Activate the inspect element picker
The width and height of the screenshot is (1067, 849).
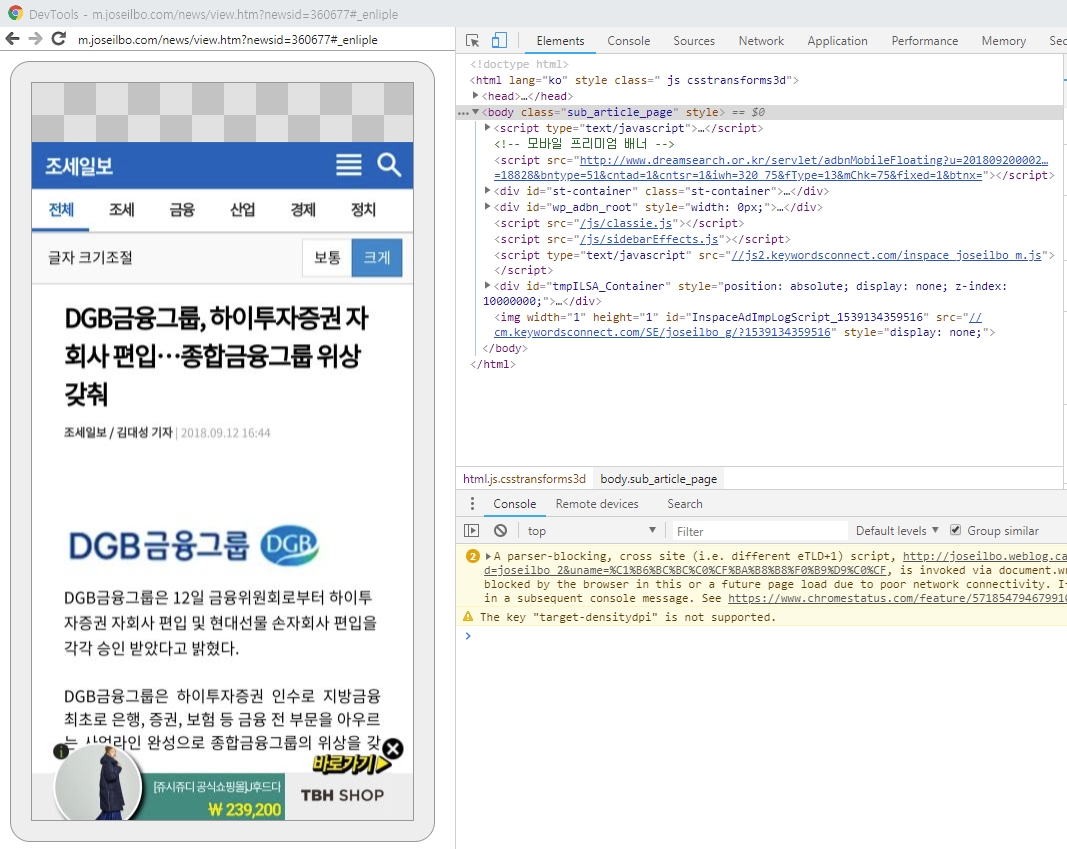(x=472, y=41)
